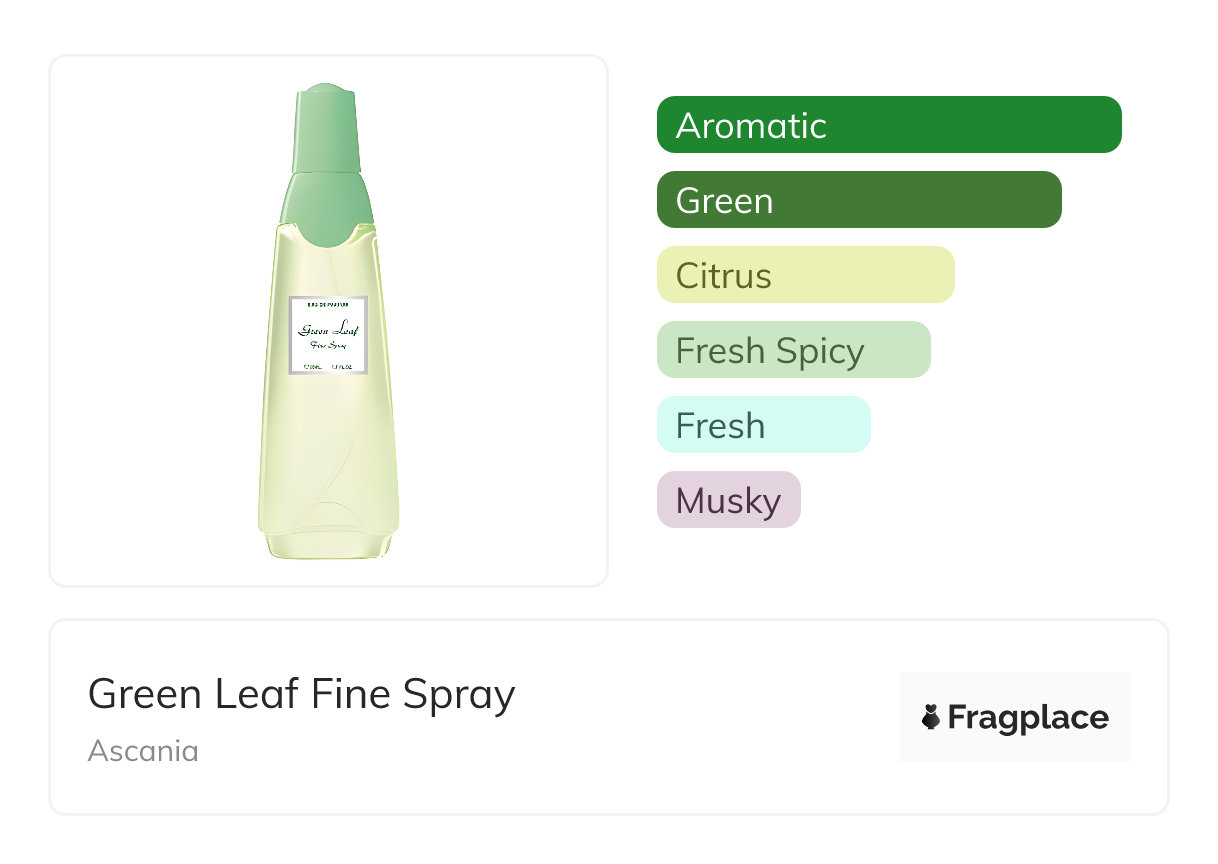1218x864 pixels.
Task: Click the EAU DE PARFUM text on label
Action: 328,304
